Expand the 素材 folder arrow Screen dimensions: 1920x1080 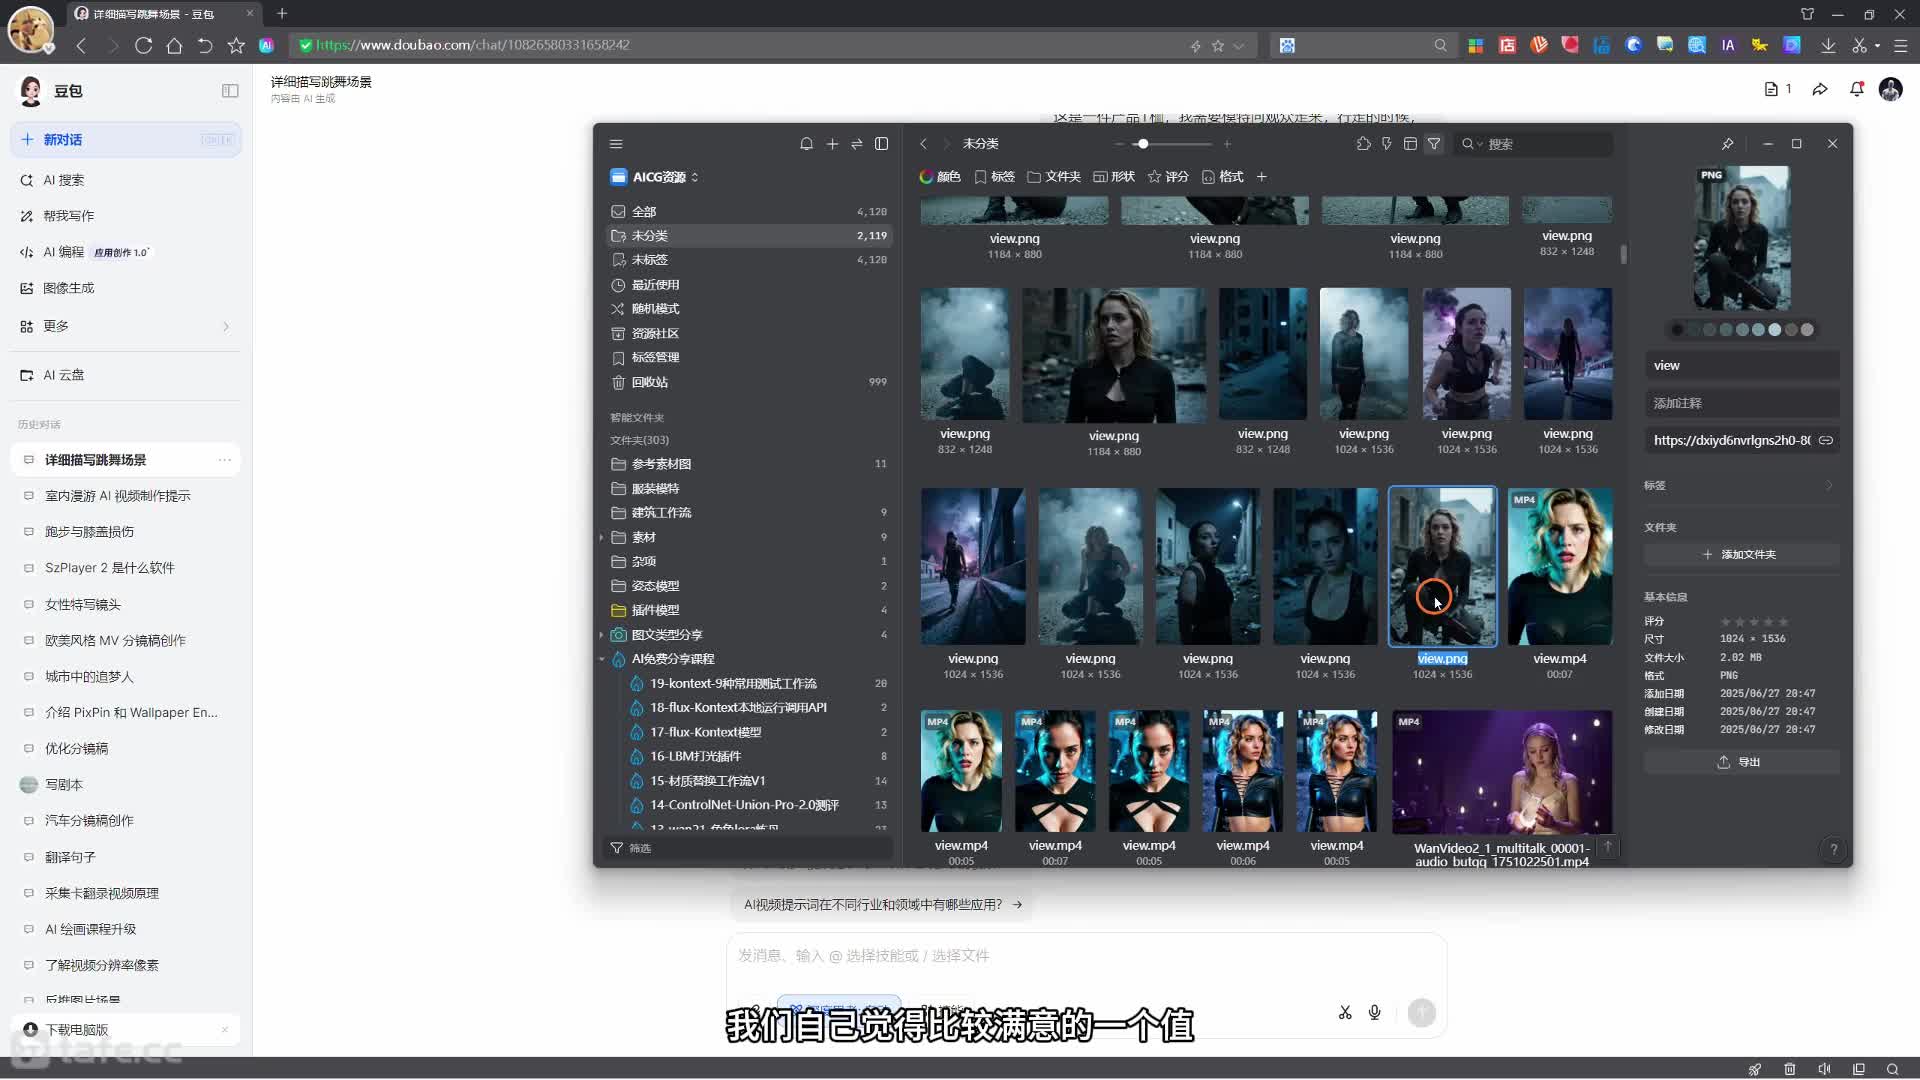[602, 538]
